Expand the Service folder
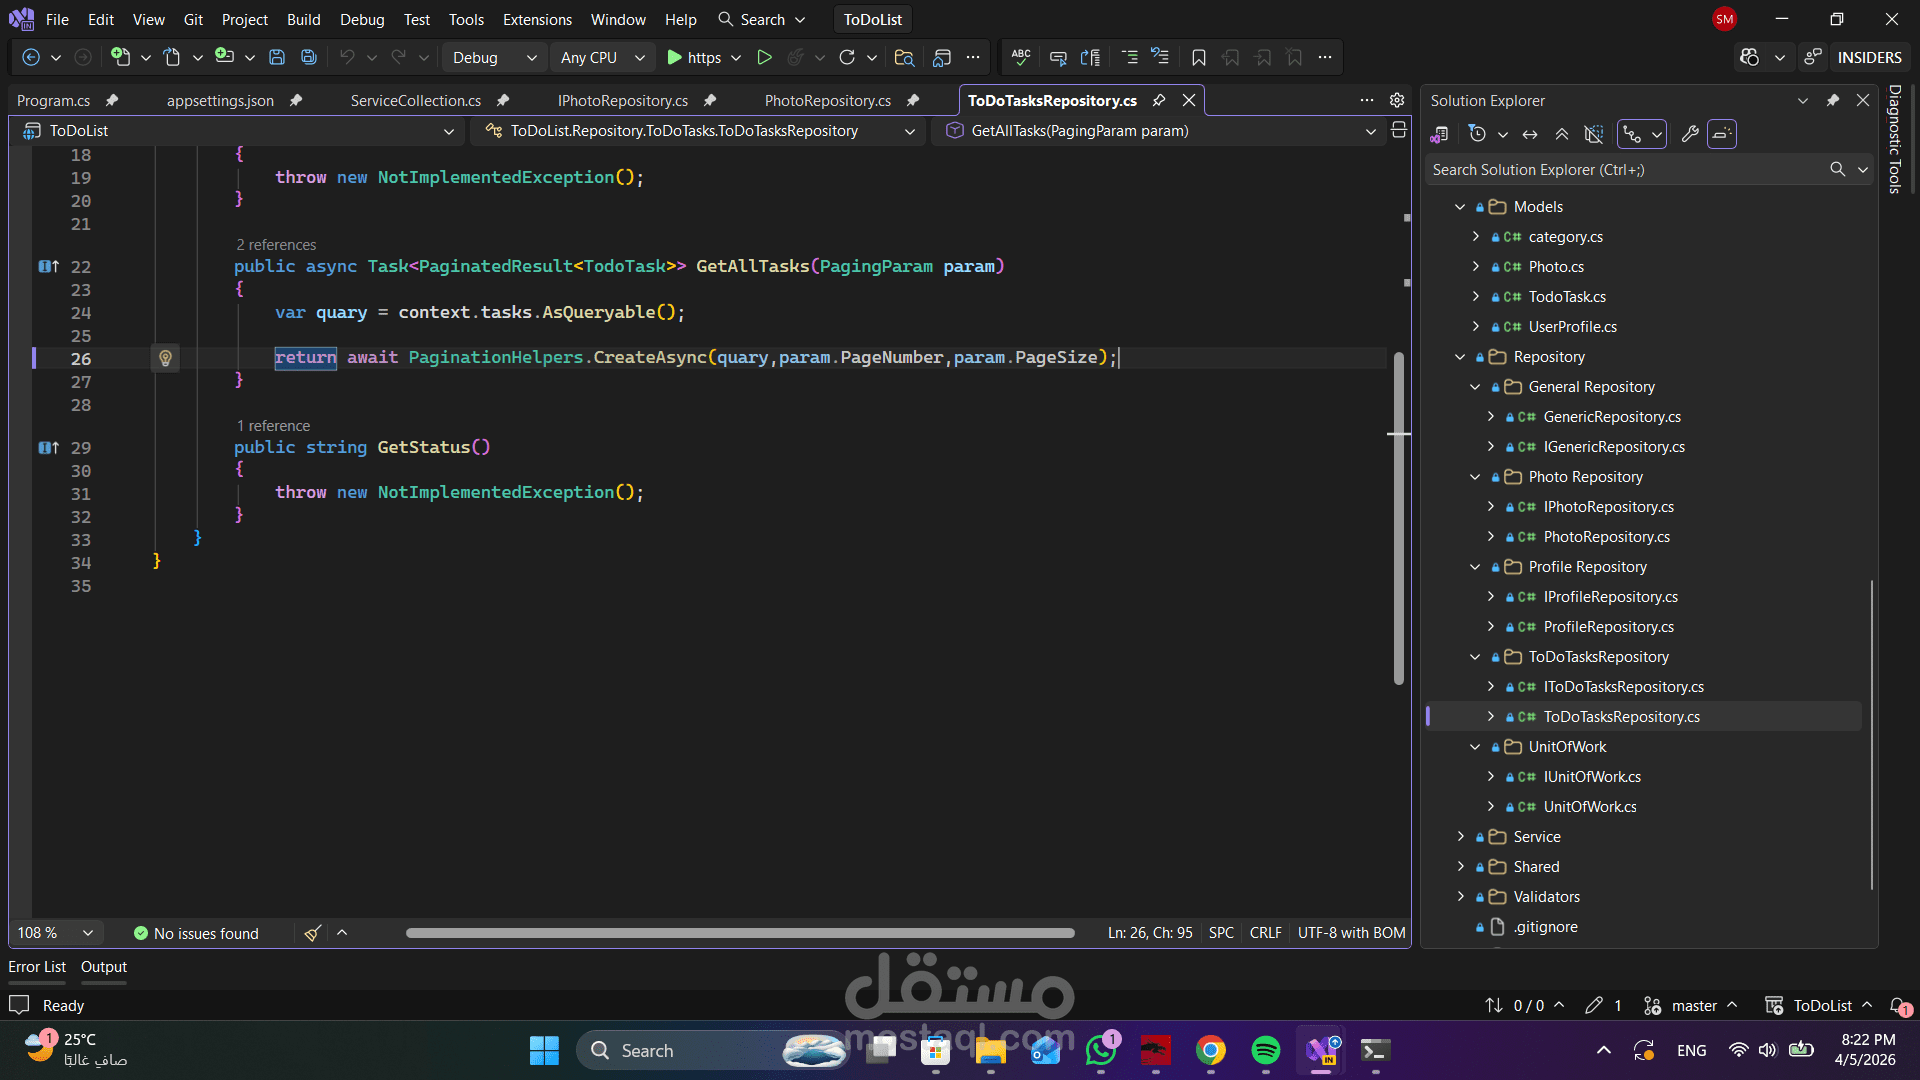The height and width of the screenshot is (1080, 1920). [x=1460, y=837]
